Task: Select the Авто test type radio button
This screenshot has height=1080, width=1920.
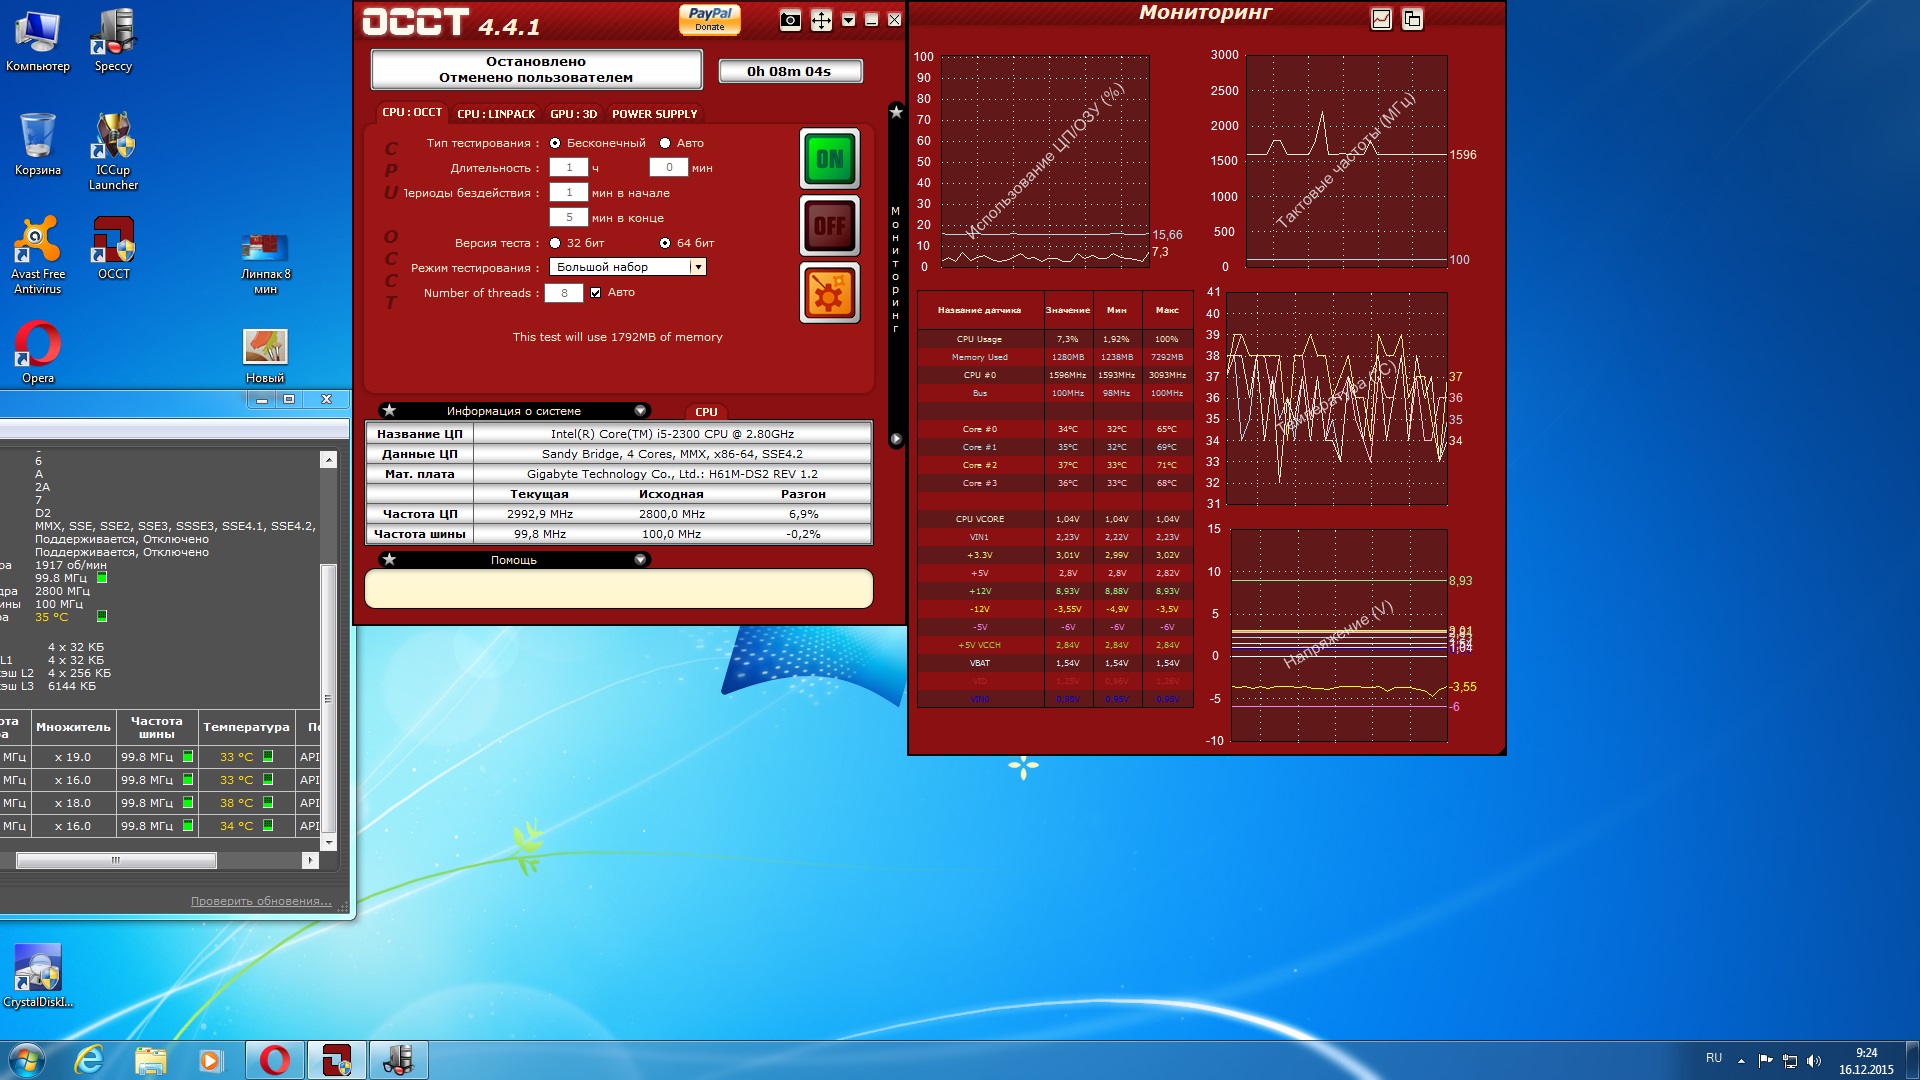Action: (x=665, y=143)
